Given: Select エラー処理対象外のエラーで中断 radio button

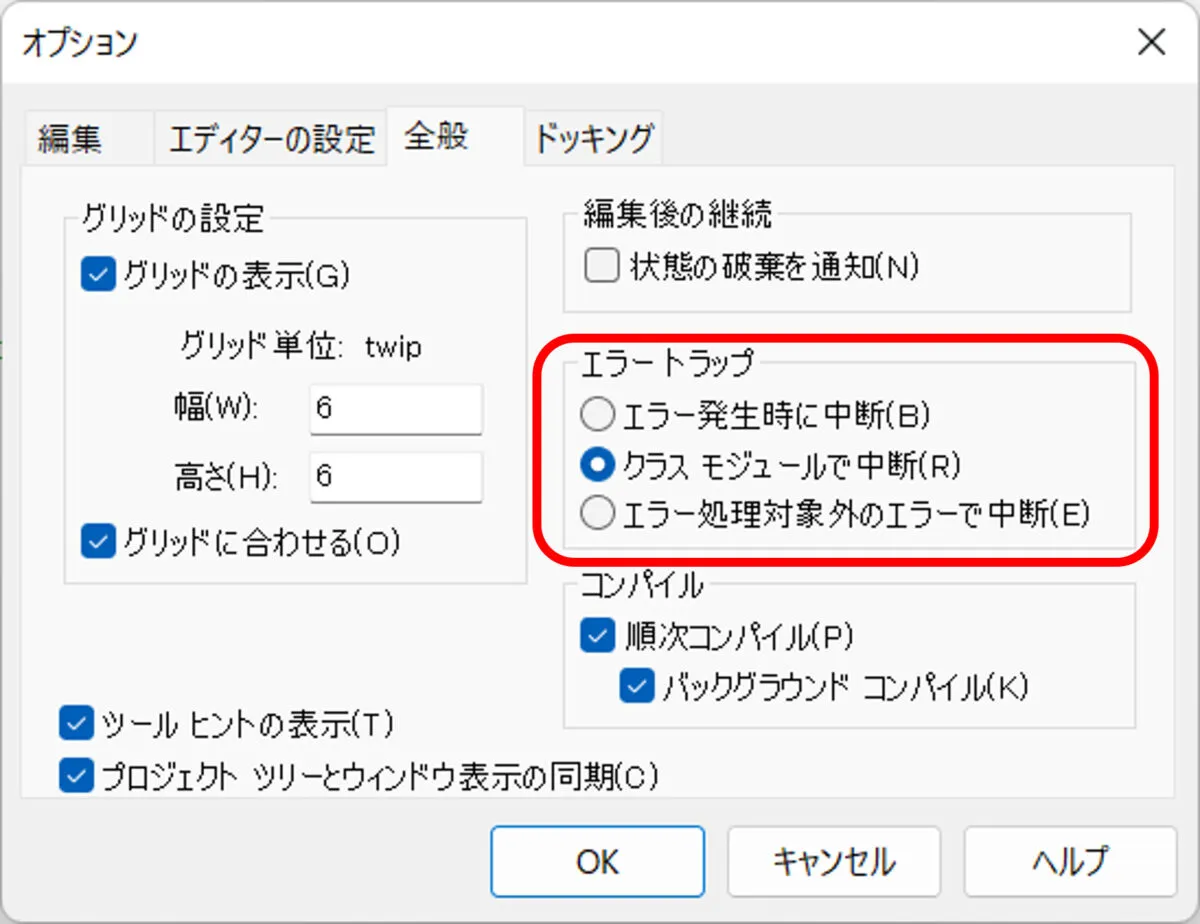Looking at the screenshot, I should (598, 514).
